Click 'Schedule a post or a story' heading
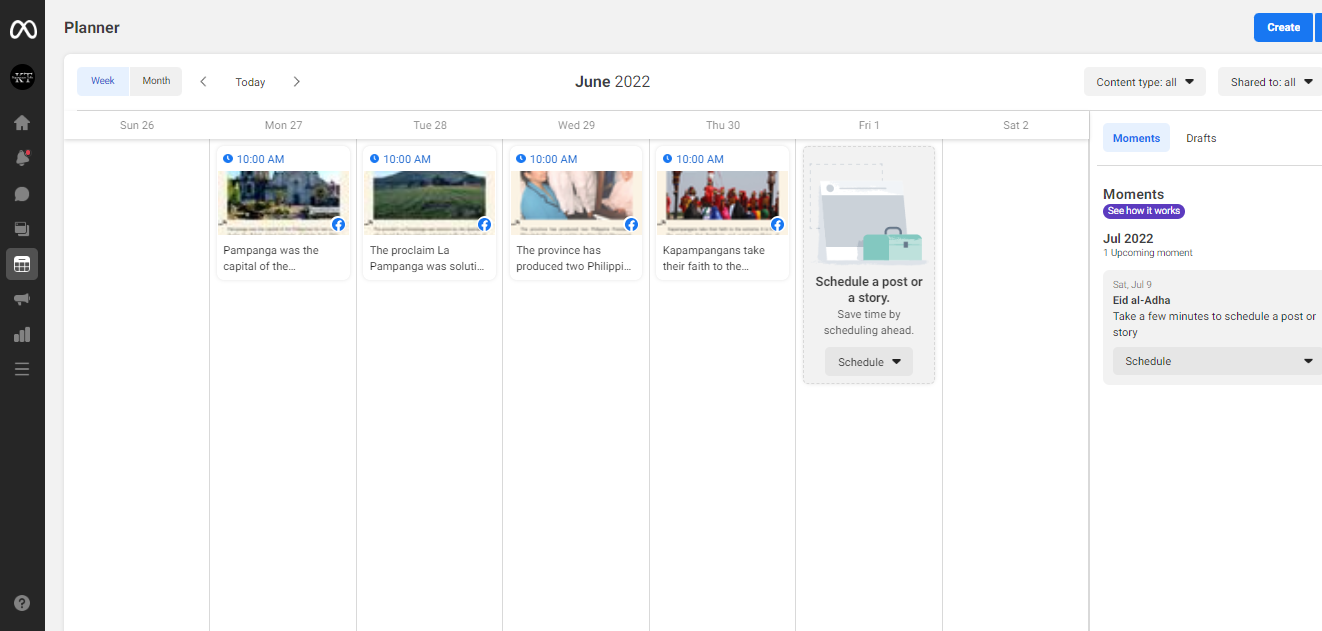 pyautogui.click(x=869, y=289)
